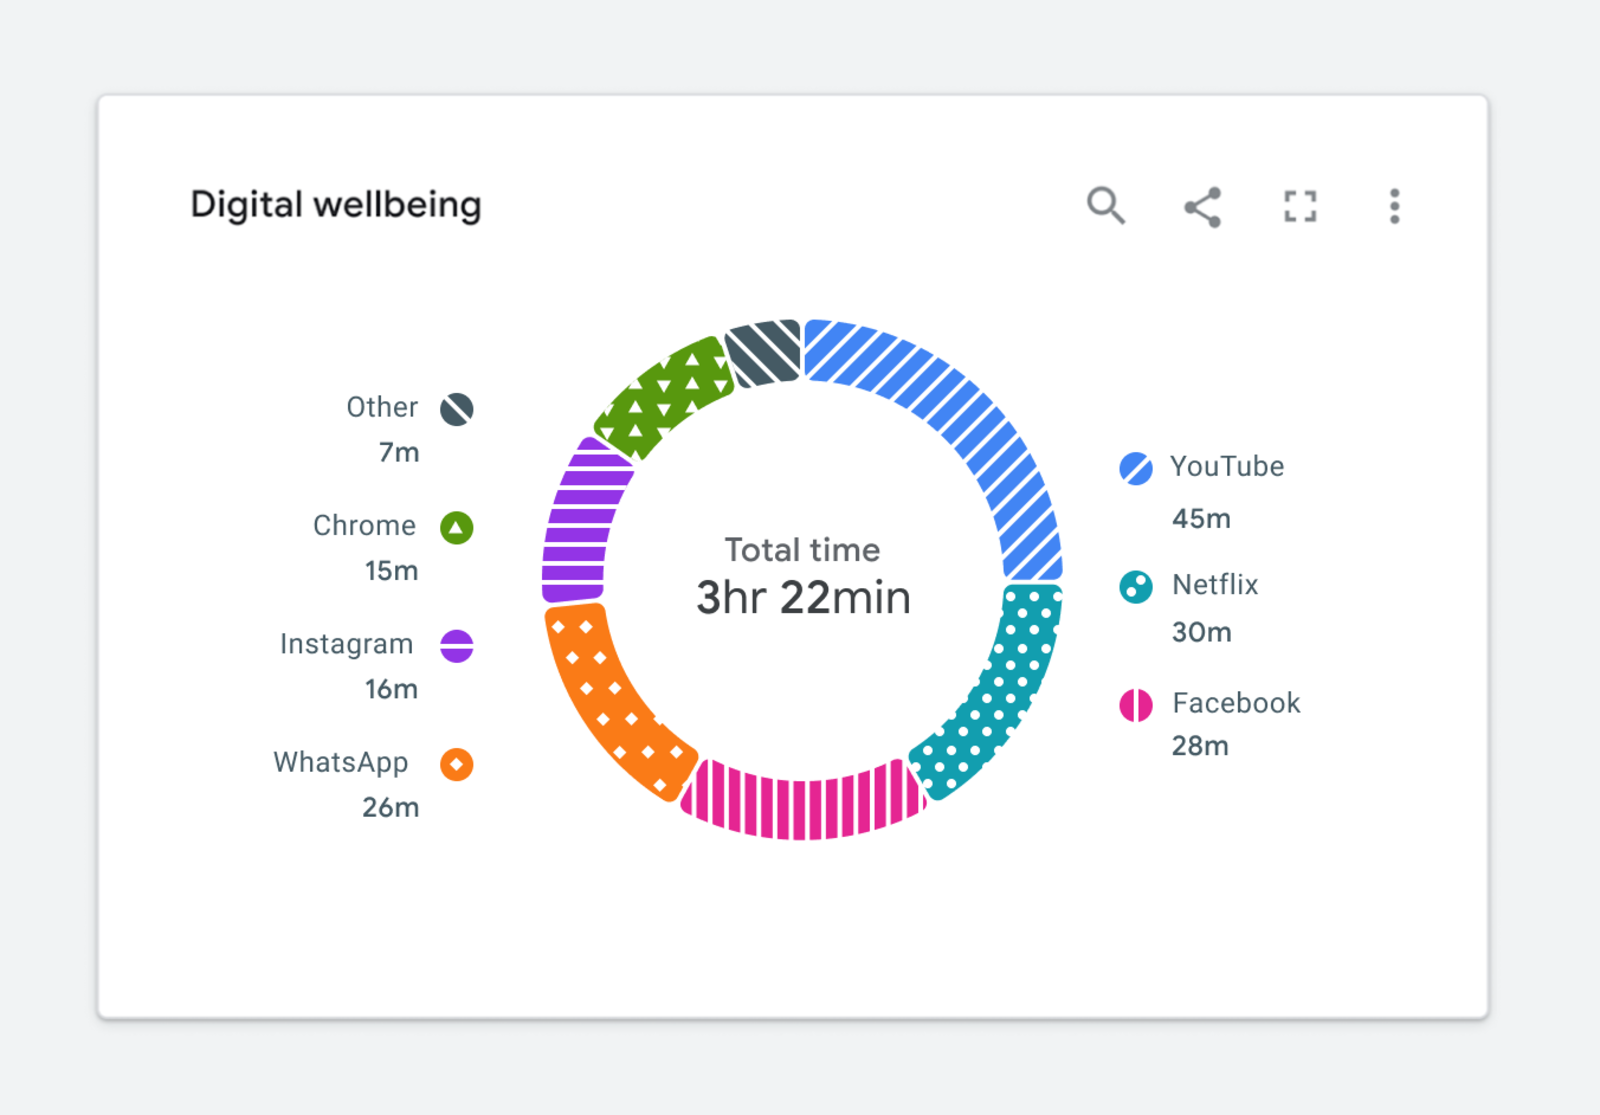Image resolution: width=1600 pixels, height=1115 pixels.
Task: Expand chart with the fullscreen icon
Action: (x=1299, y=207)
